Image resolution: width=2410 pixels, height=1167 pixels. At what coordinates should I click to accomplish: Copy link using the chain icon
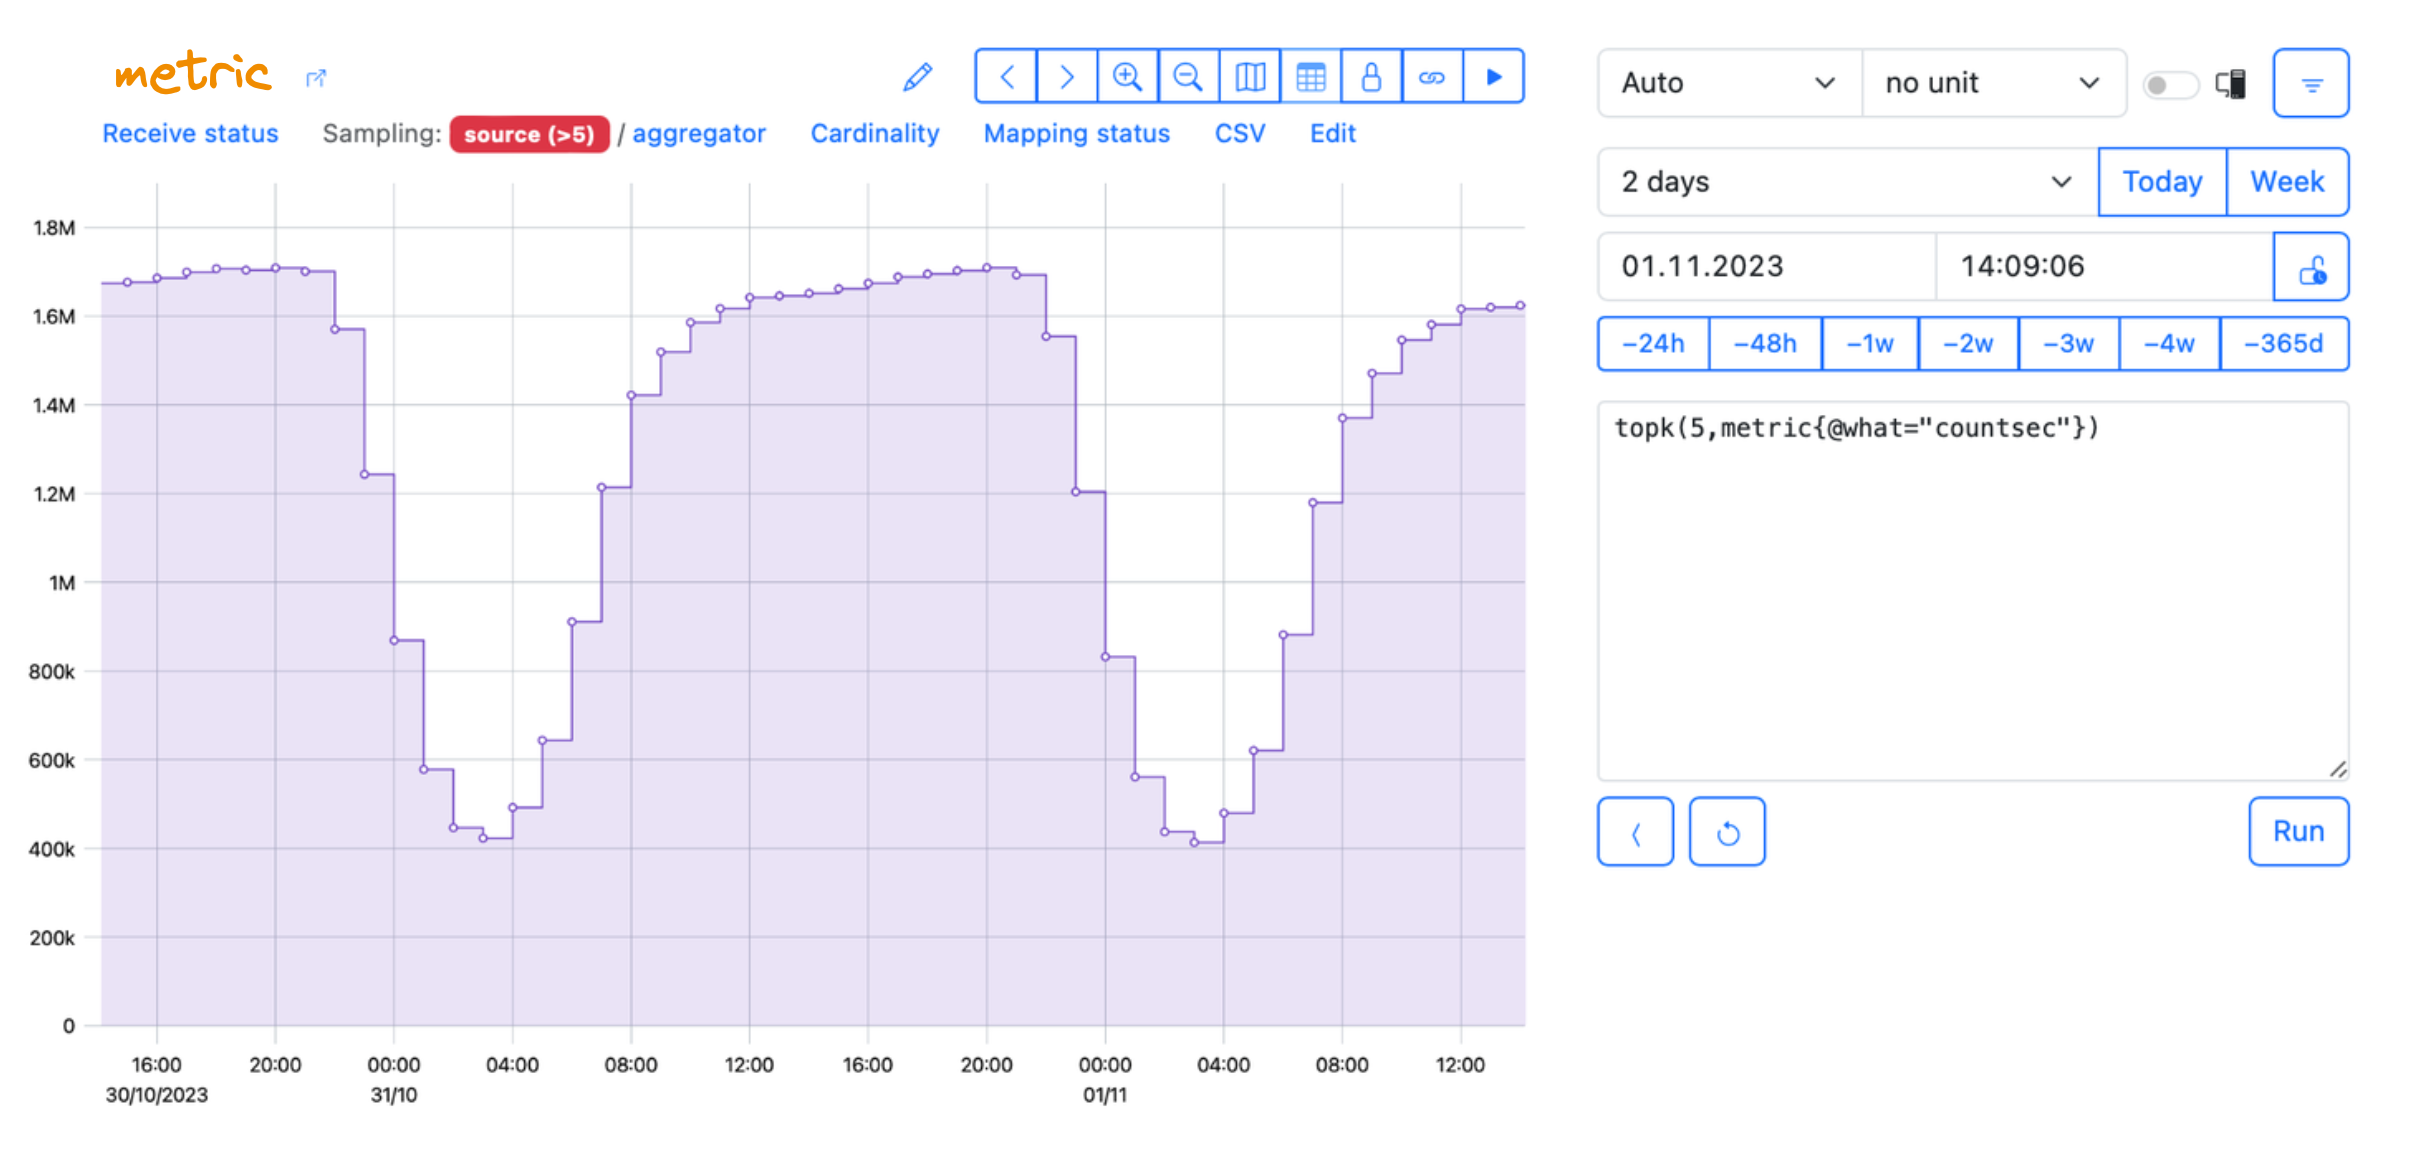pos(1432,76)
